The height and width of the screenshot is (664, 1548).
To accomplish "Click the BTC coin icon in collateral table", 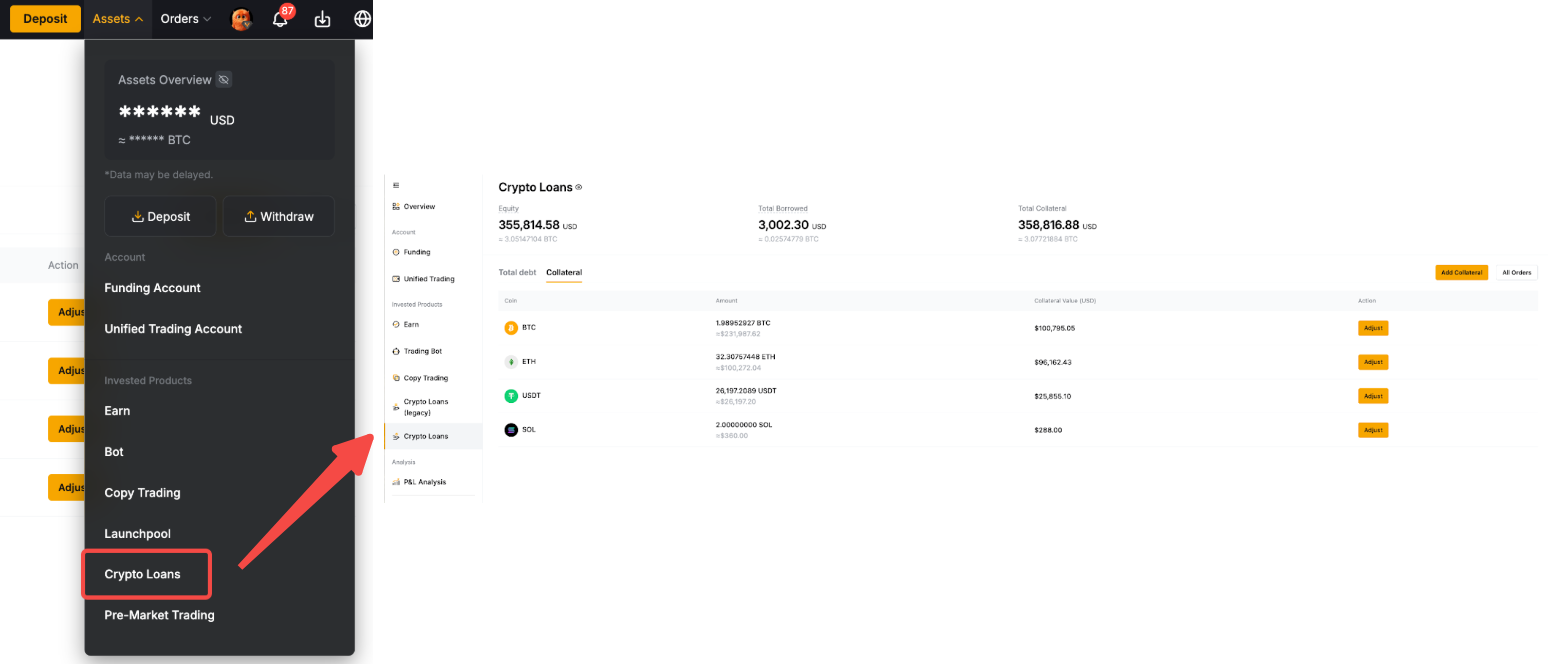I will coord(511,328).
